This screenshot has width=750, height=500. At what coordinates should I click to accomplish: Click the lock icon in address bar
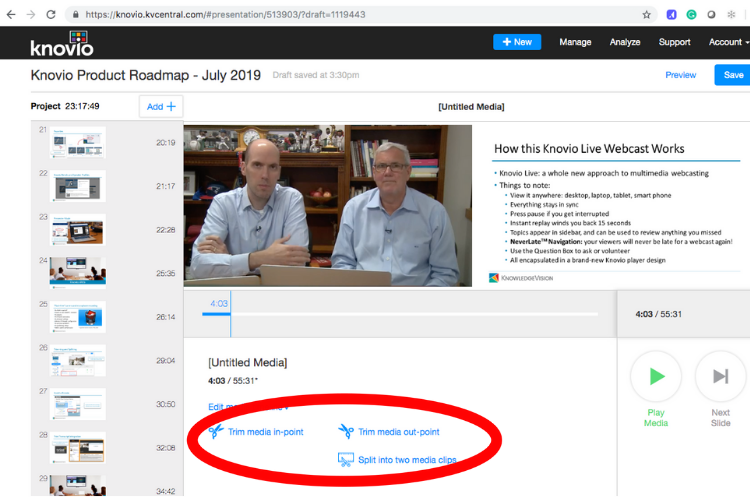pyautogui.click(x=76, y=14)
